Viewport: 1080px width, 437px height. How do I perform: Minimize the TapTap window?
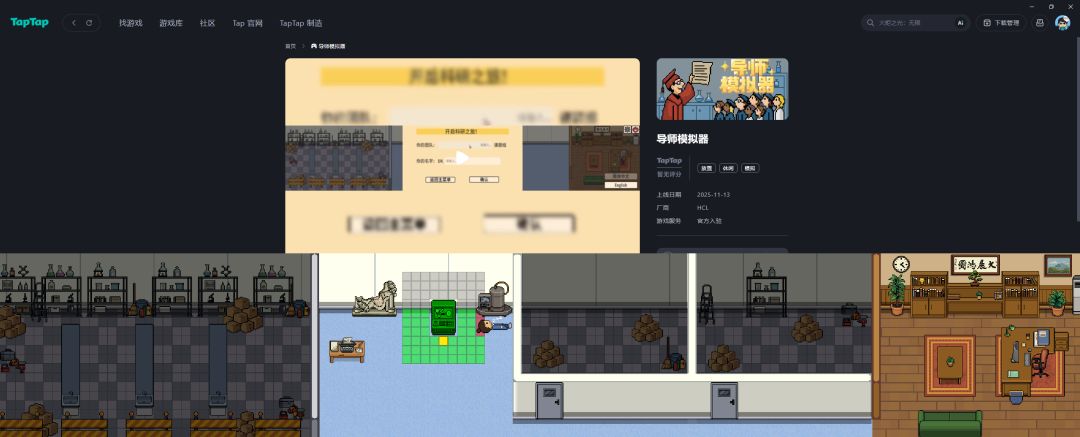[1032, 6]
